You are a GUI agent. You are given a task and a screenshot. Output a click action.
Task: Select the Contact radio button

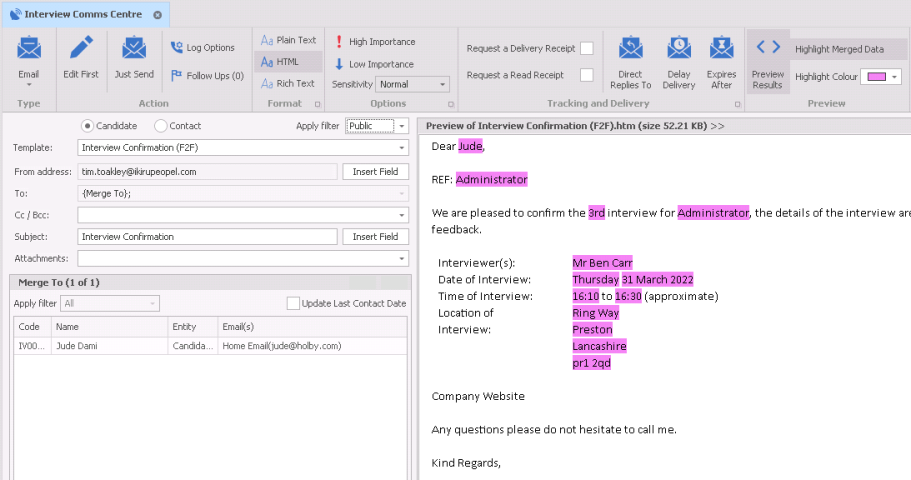click(161, 126)
